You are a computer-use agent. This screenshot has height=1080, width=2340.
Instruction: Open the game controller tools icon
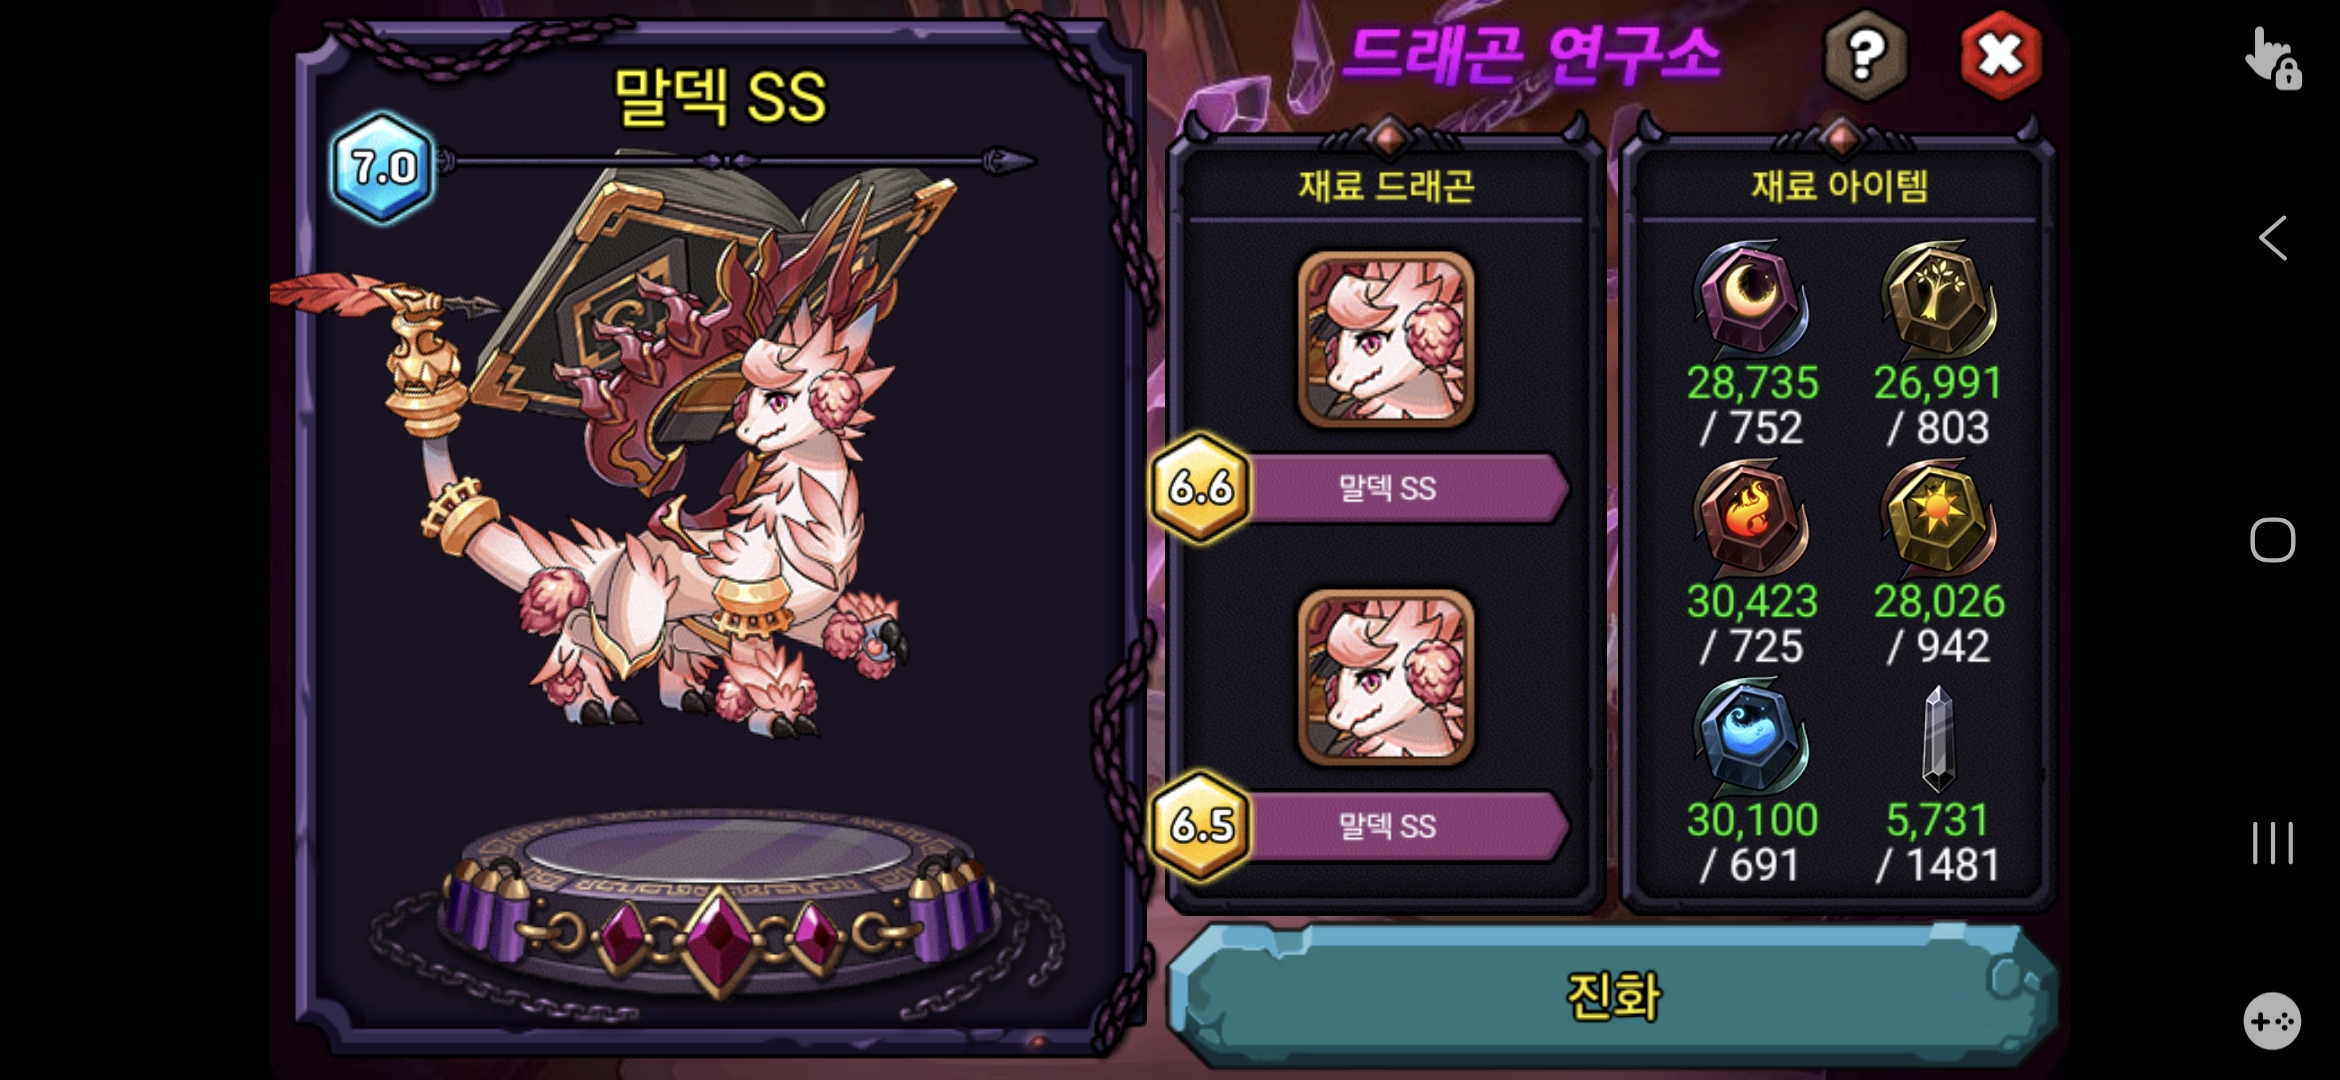[2272, 1021]
